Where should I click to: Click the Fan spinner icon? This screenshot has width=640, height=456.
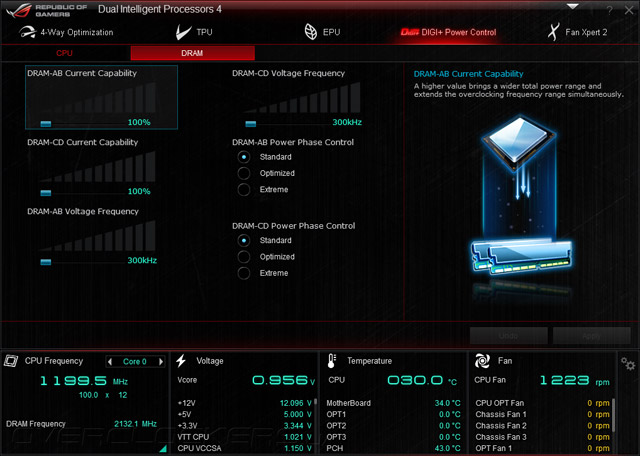click(482, 361)
